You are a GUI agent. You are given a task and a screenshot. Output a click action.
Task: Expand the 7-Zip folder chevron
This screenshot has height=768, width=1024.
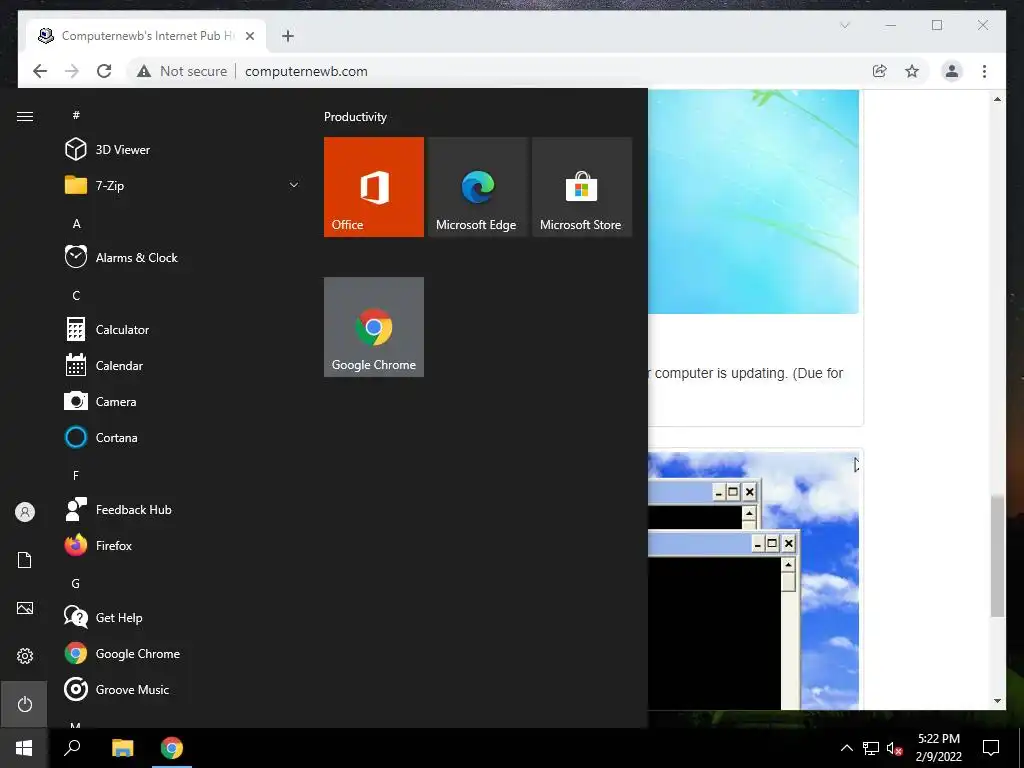(x=294, y=185)
